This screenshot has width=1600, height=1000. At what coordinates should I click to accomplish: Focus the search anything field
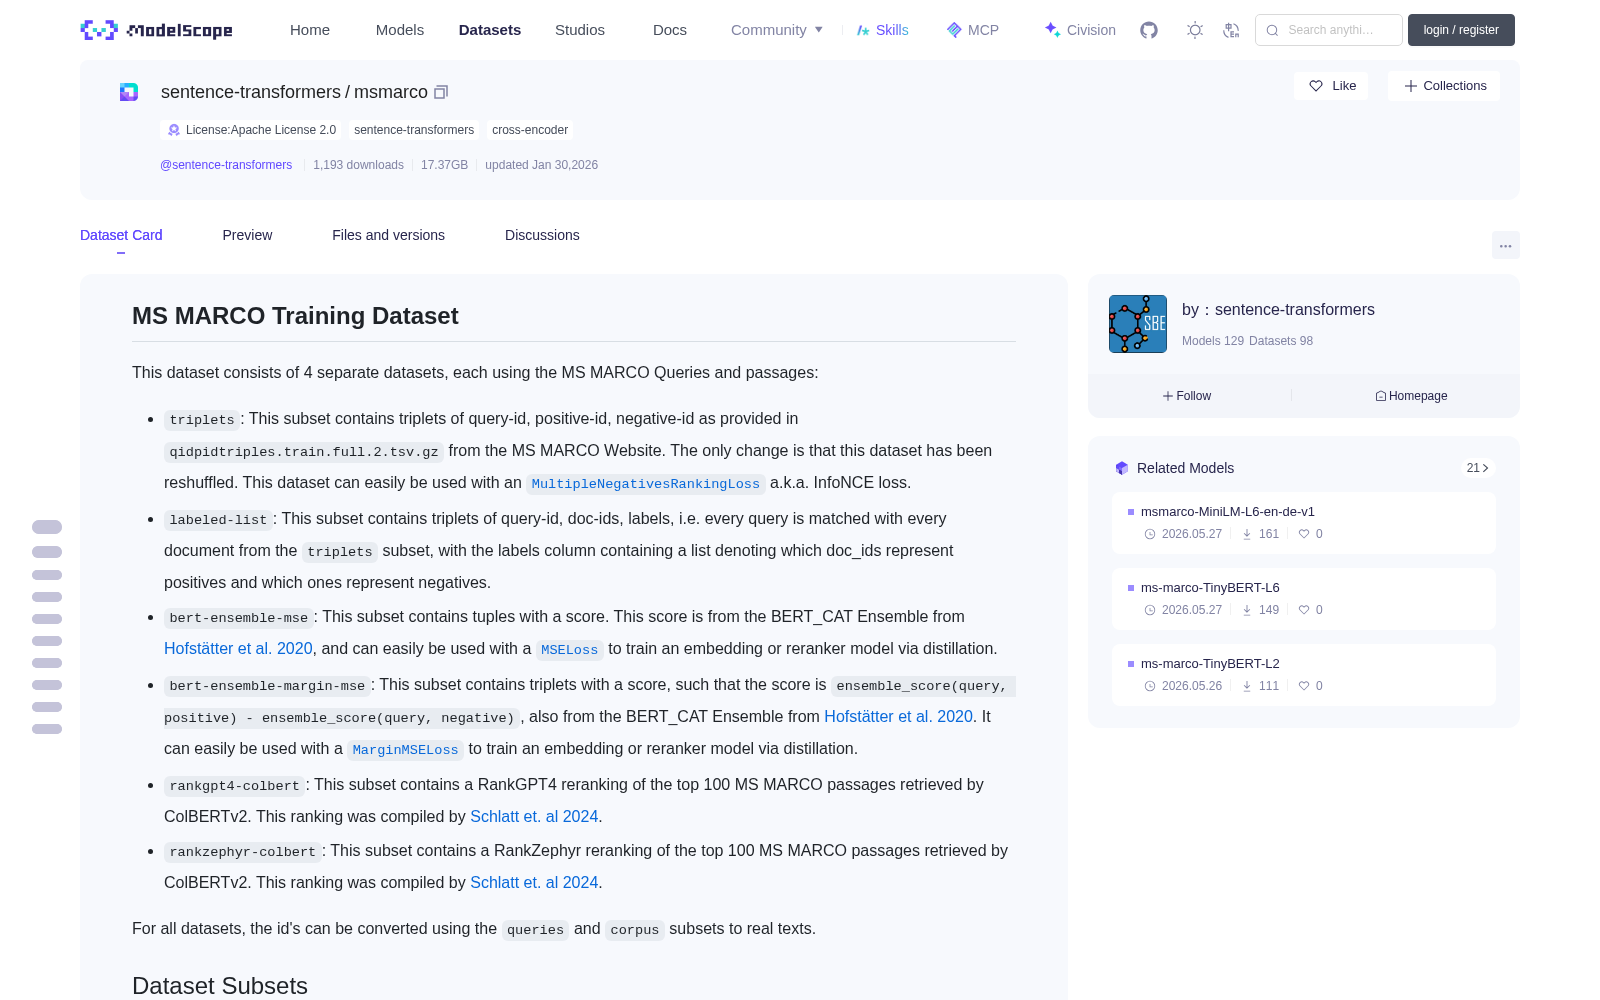coord(1329,30)
